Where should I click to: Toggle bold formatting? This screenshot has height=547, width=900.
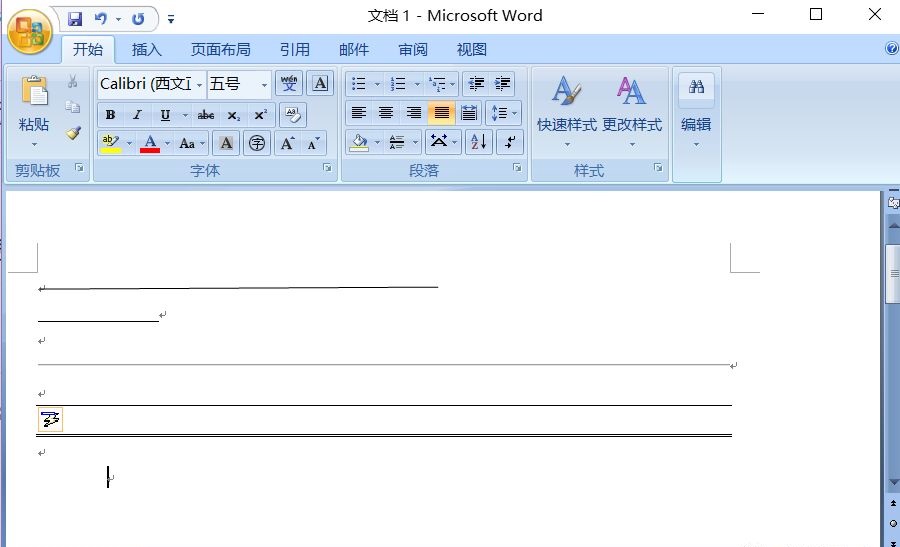tap(110, 115)
